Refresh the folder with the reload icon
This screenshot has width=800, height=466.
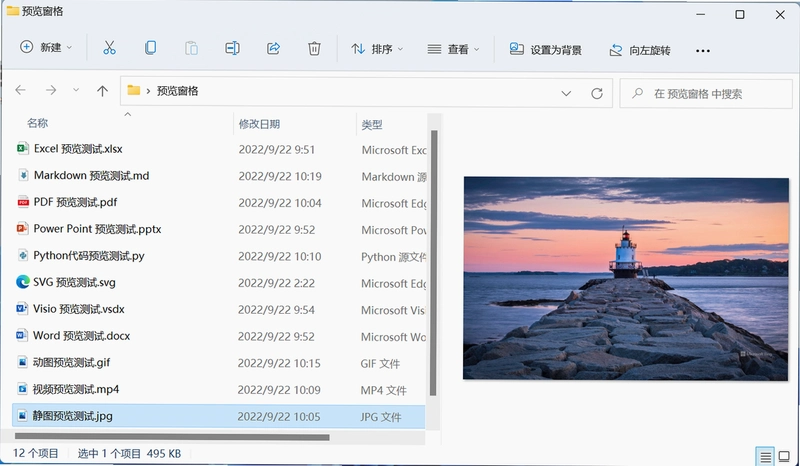[x=597, y=93]
